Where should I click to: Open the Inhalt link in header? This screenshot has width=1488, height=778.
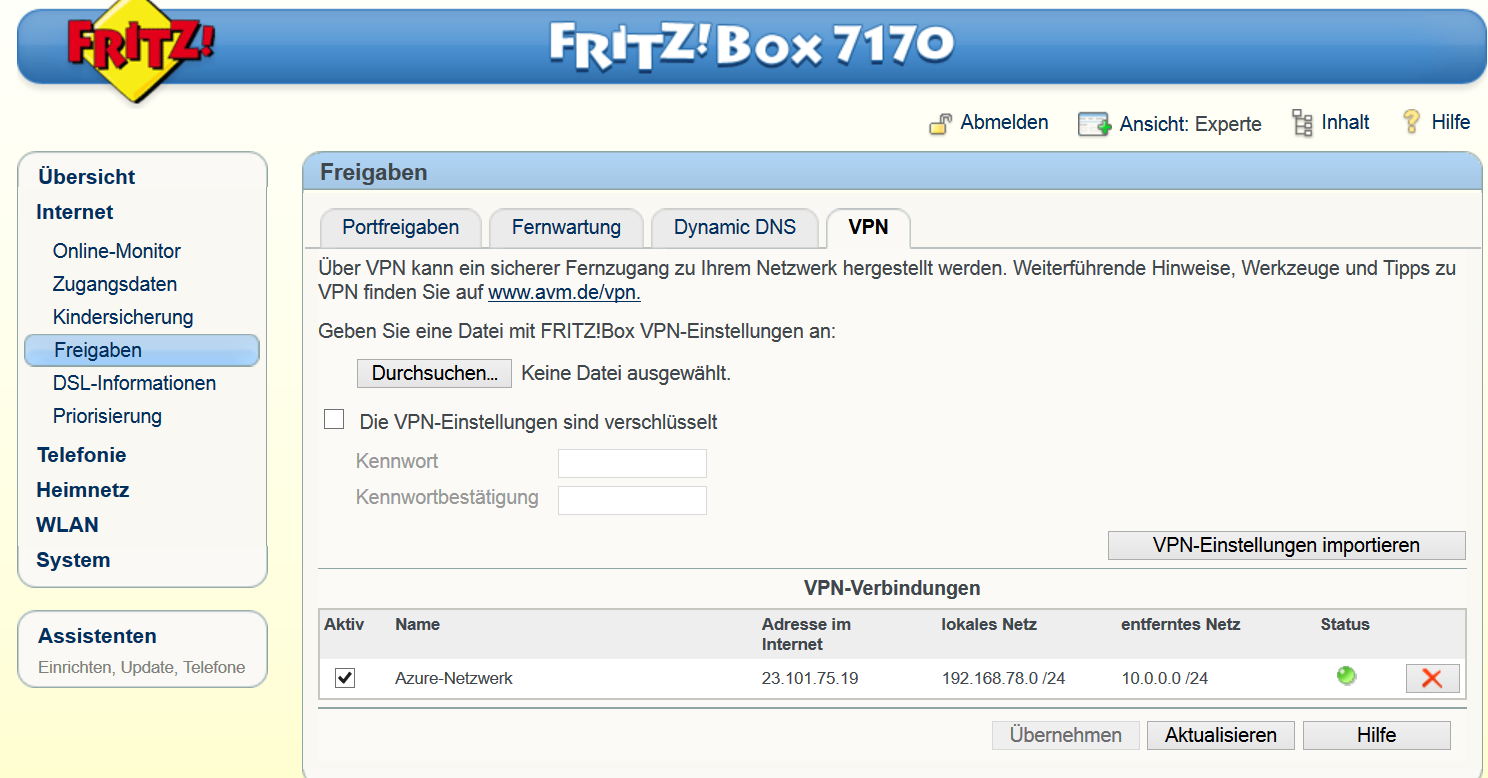click(x=1345, y=122)
